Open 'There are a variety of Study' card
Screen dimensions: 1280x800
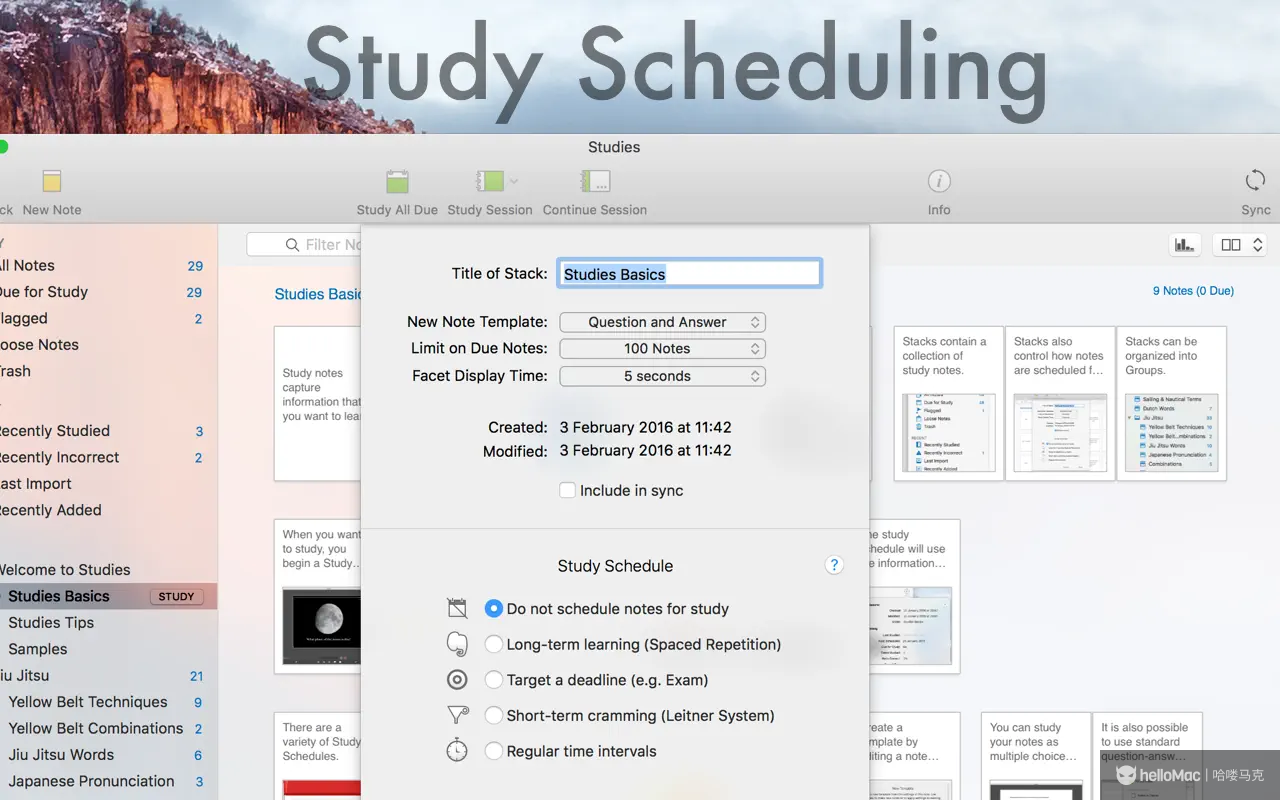(x=318, y=756)
